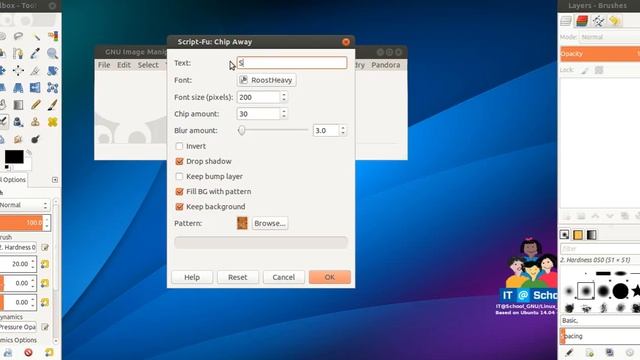Select the Rotate tool
The height and width of the screenshot is (360, 640).
[x=53, y=71]
